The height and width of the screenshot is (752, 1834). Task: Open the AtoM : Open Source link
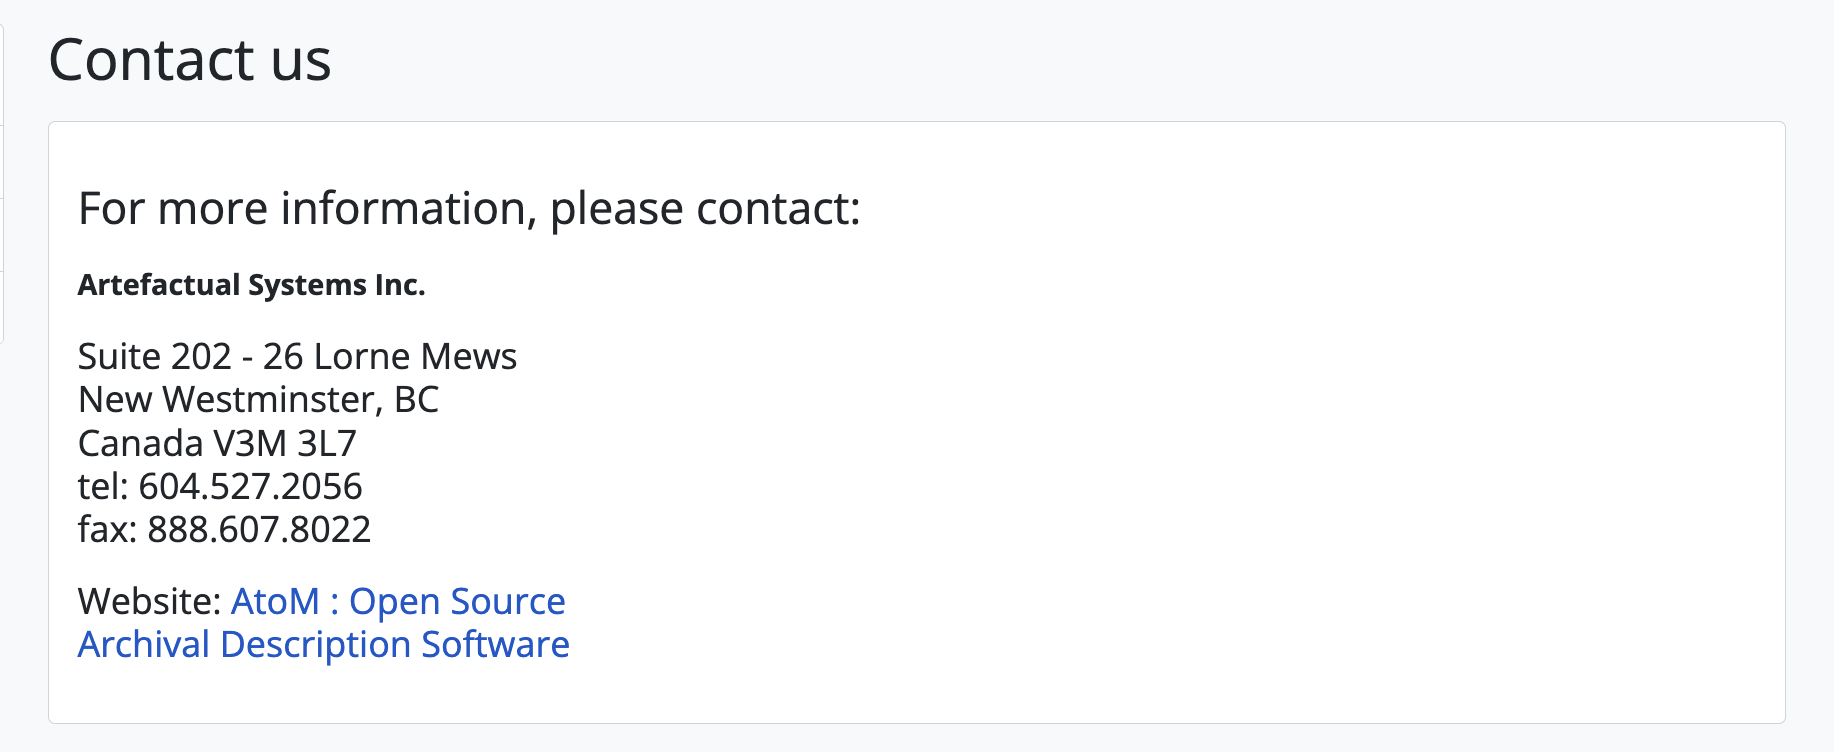tap(398, 602)
